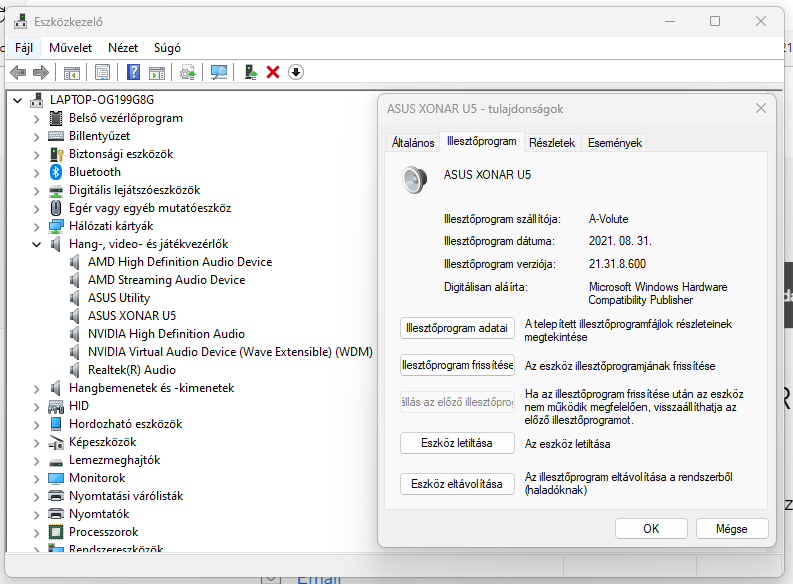This screenshot has height=584, width=793.
Task: Open the Súgó menu
Action: pos(167,48)
